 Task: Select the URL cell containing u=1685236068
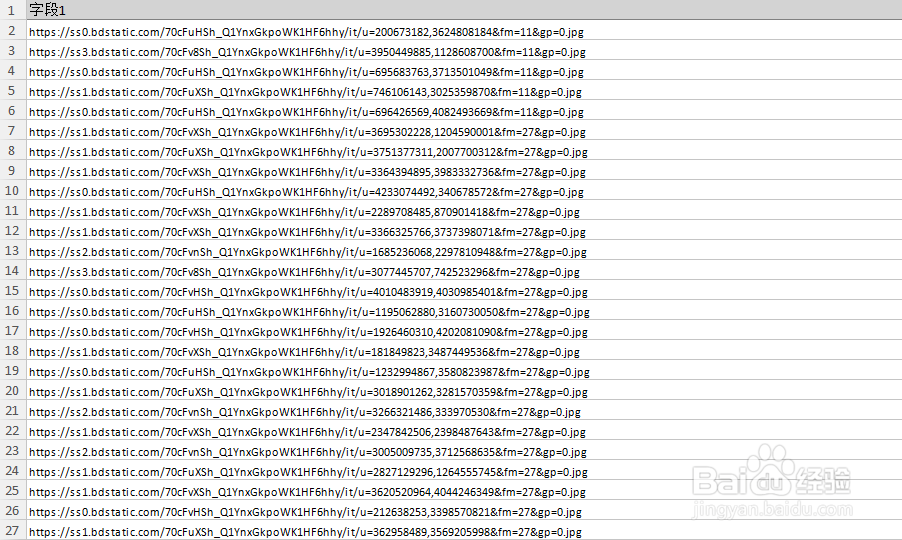coord(464,250)
